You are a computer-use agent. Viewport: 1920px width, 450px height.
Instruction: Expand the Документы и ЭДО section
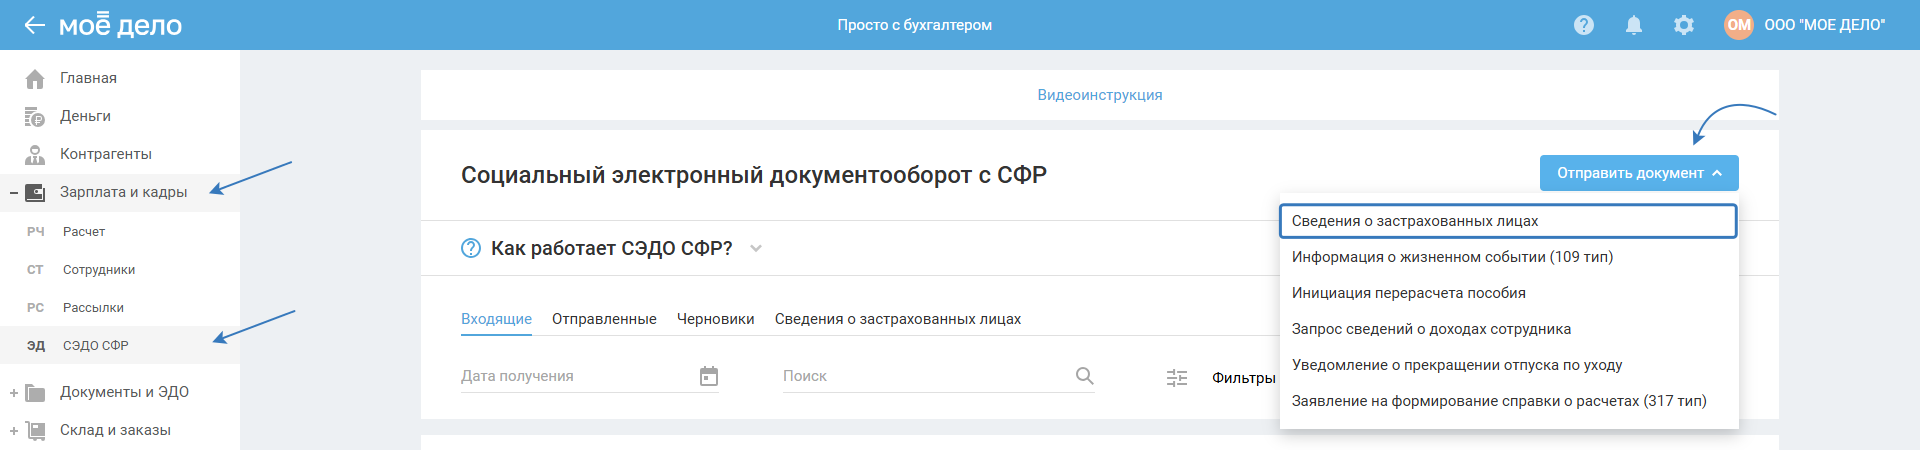pyautogui.click(x=14, y=392)
